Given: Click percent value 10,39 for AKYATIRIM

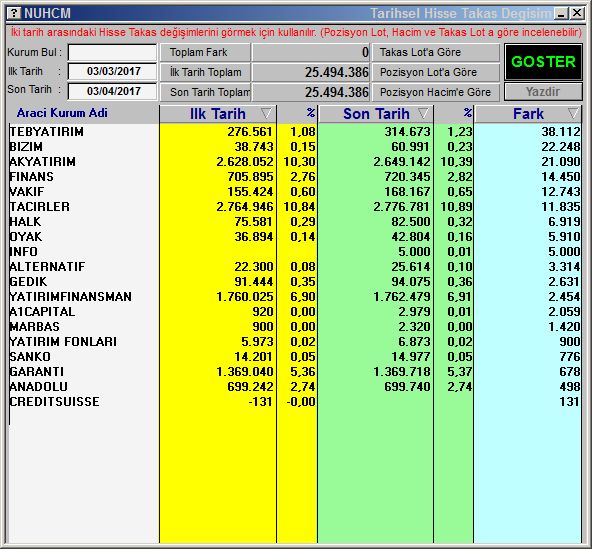Looking at the screenshot, I should [456, 162].
